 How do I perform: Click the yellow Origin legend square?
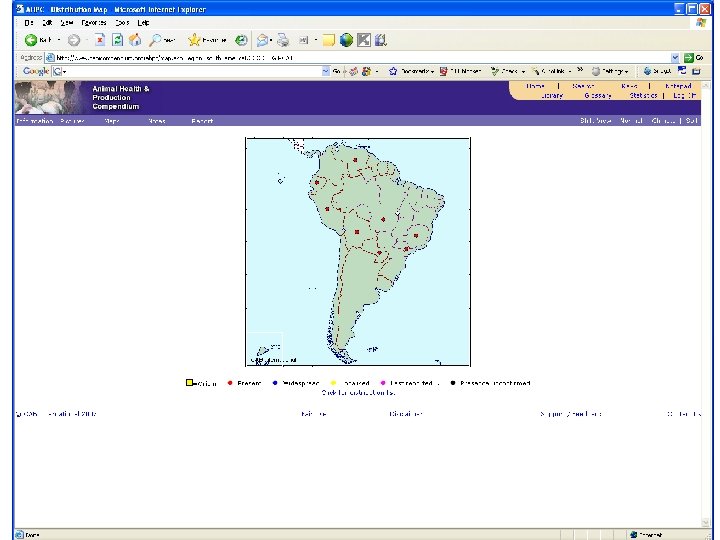point(189,382)
